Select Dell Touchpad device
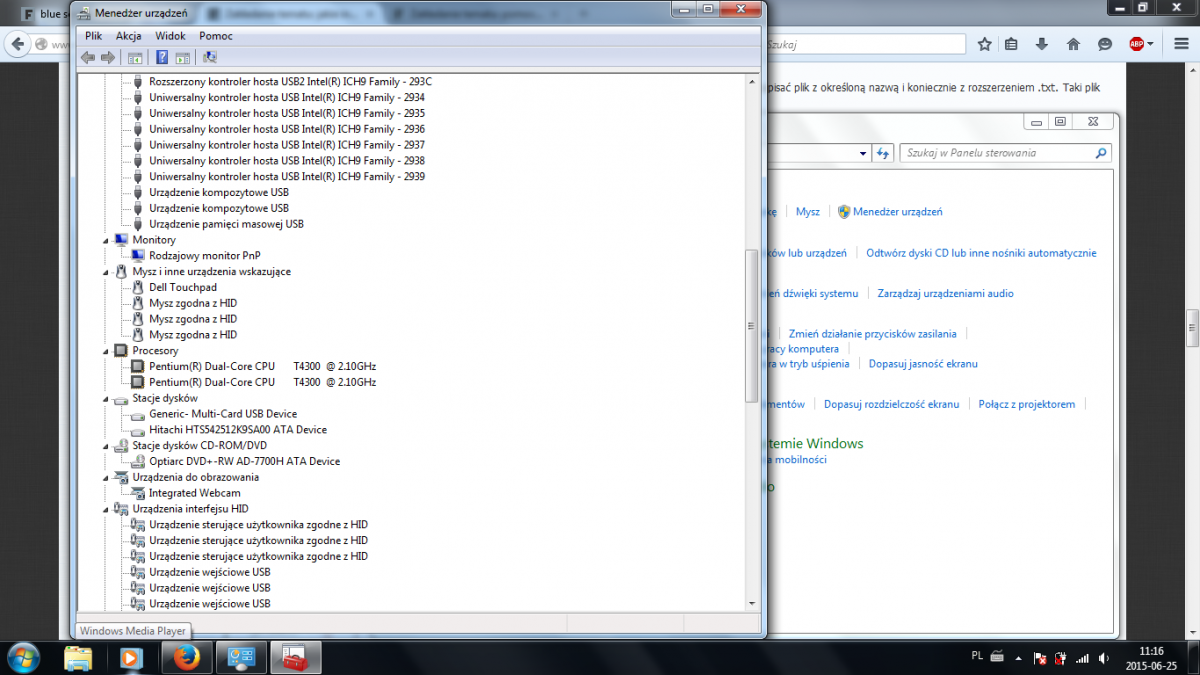This screenshot has width=1200, height=675. tap(183, 287)
